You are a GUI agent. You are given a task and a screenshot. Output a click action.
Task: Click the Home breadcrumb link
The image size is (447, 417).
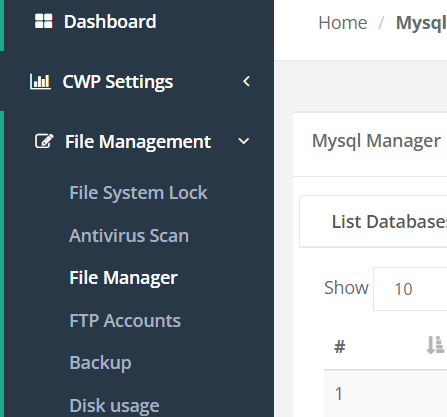(x=343, y=23)
